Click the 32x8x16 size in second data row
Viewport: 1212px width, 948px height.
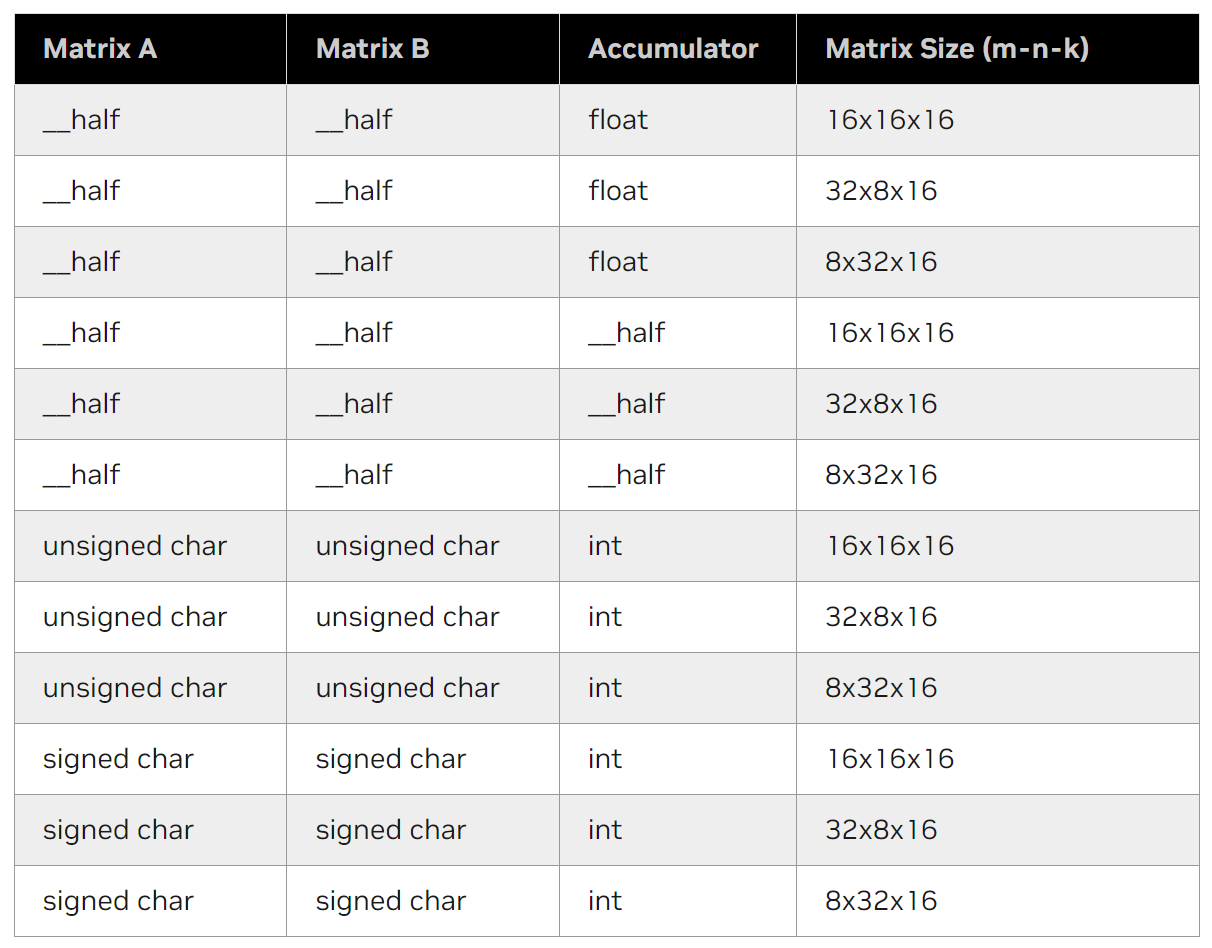881,191
